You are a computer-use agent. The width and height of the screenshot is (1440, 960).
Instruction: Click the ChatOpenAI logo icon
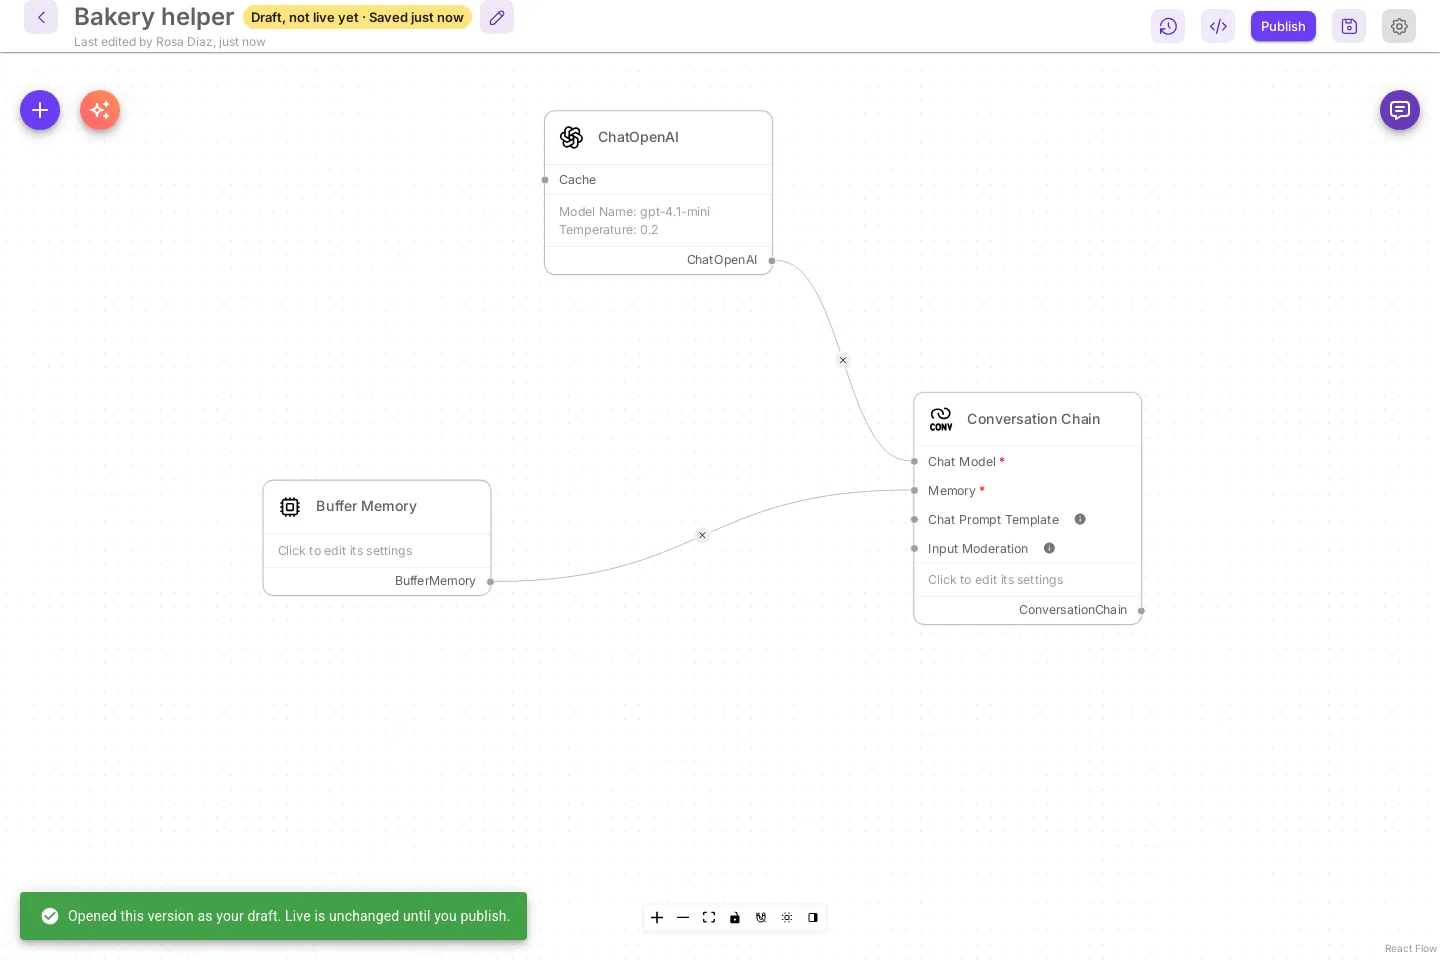pyautogui.click(x=572, y=137)
